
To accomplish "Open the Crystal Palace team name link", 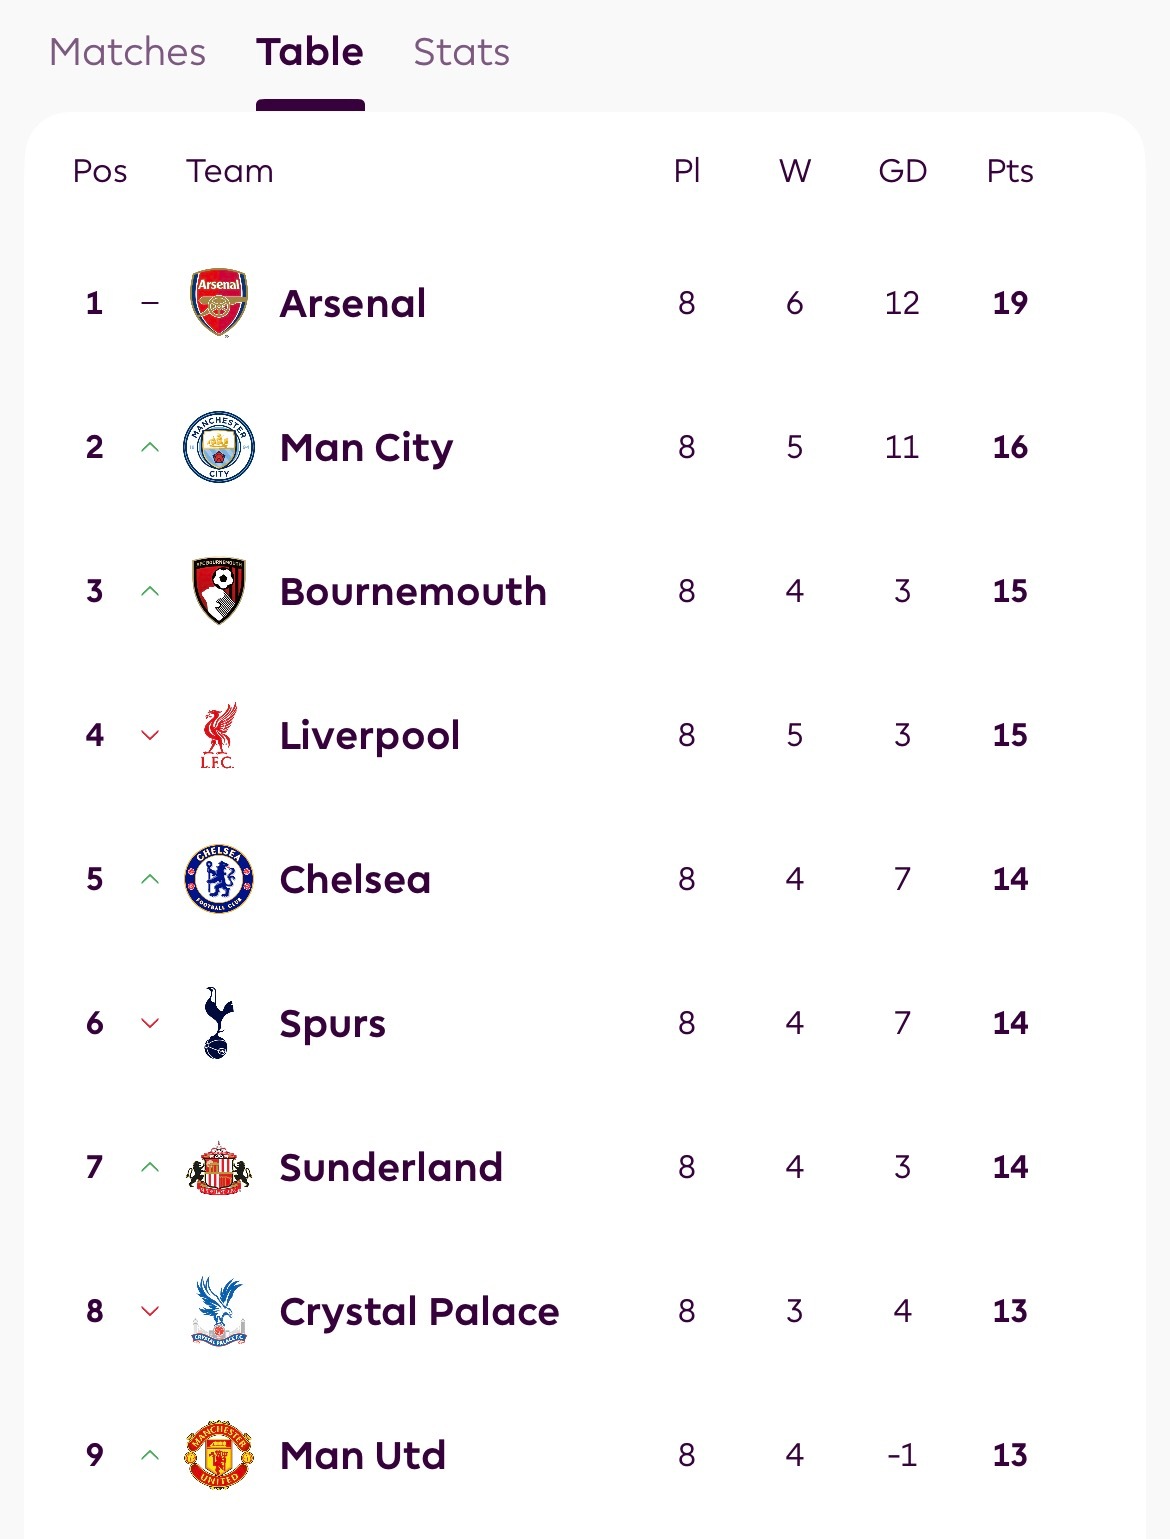I will click(419, 1311).
